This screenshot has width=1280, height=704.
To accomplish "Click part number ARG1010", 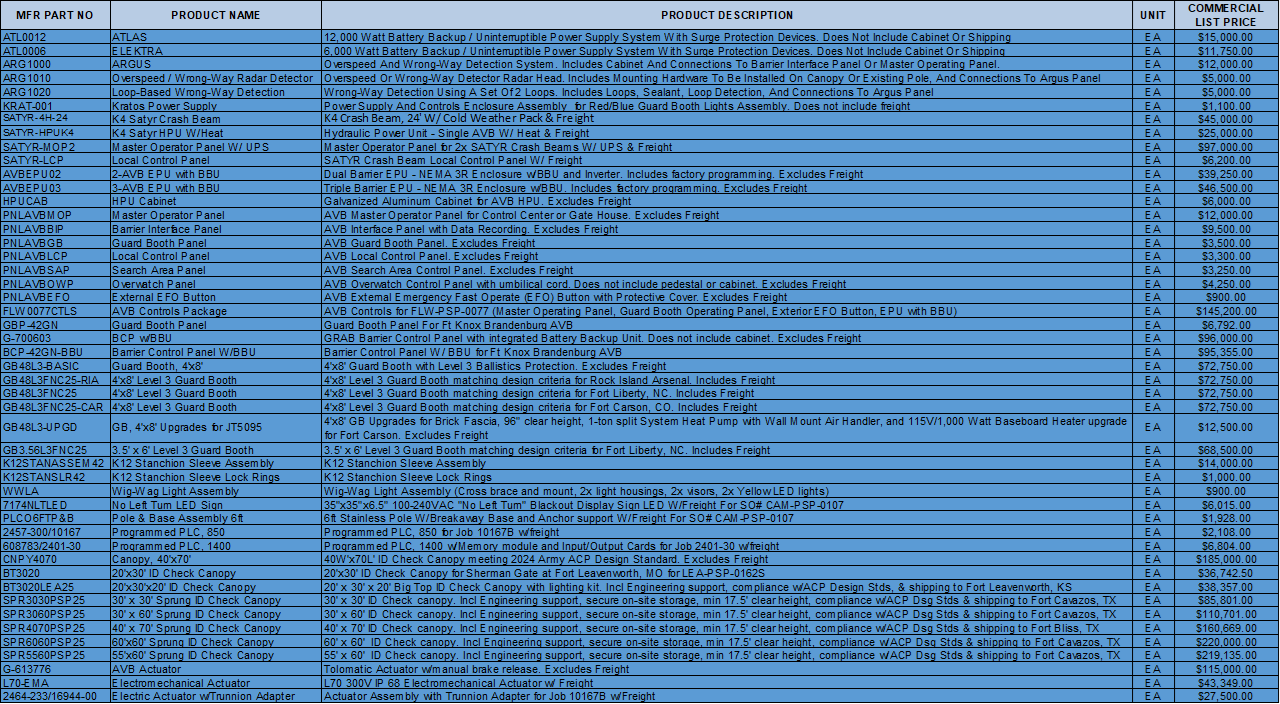I will click(x=55, y=78).
